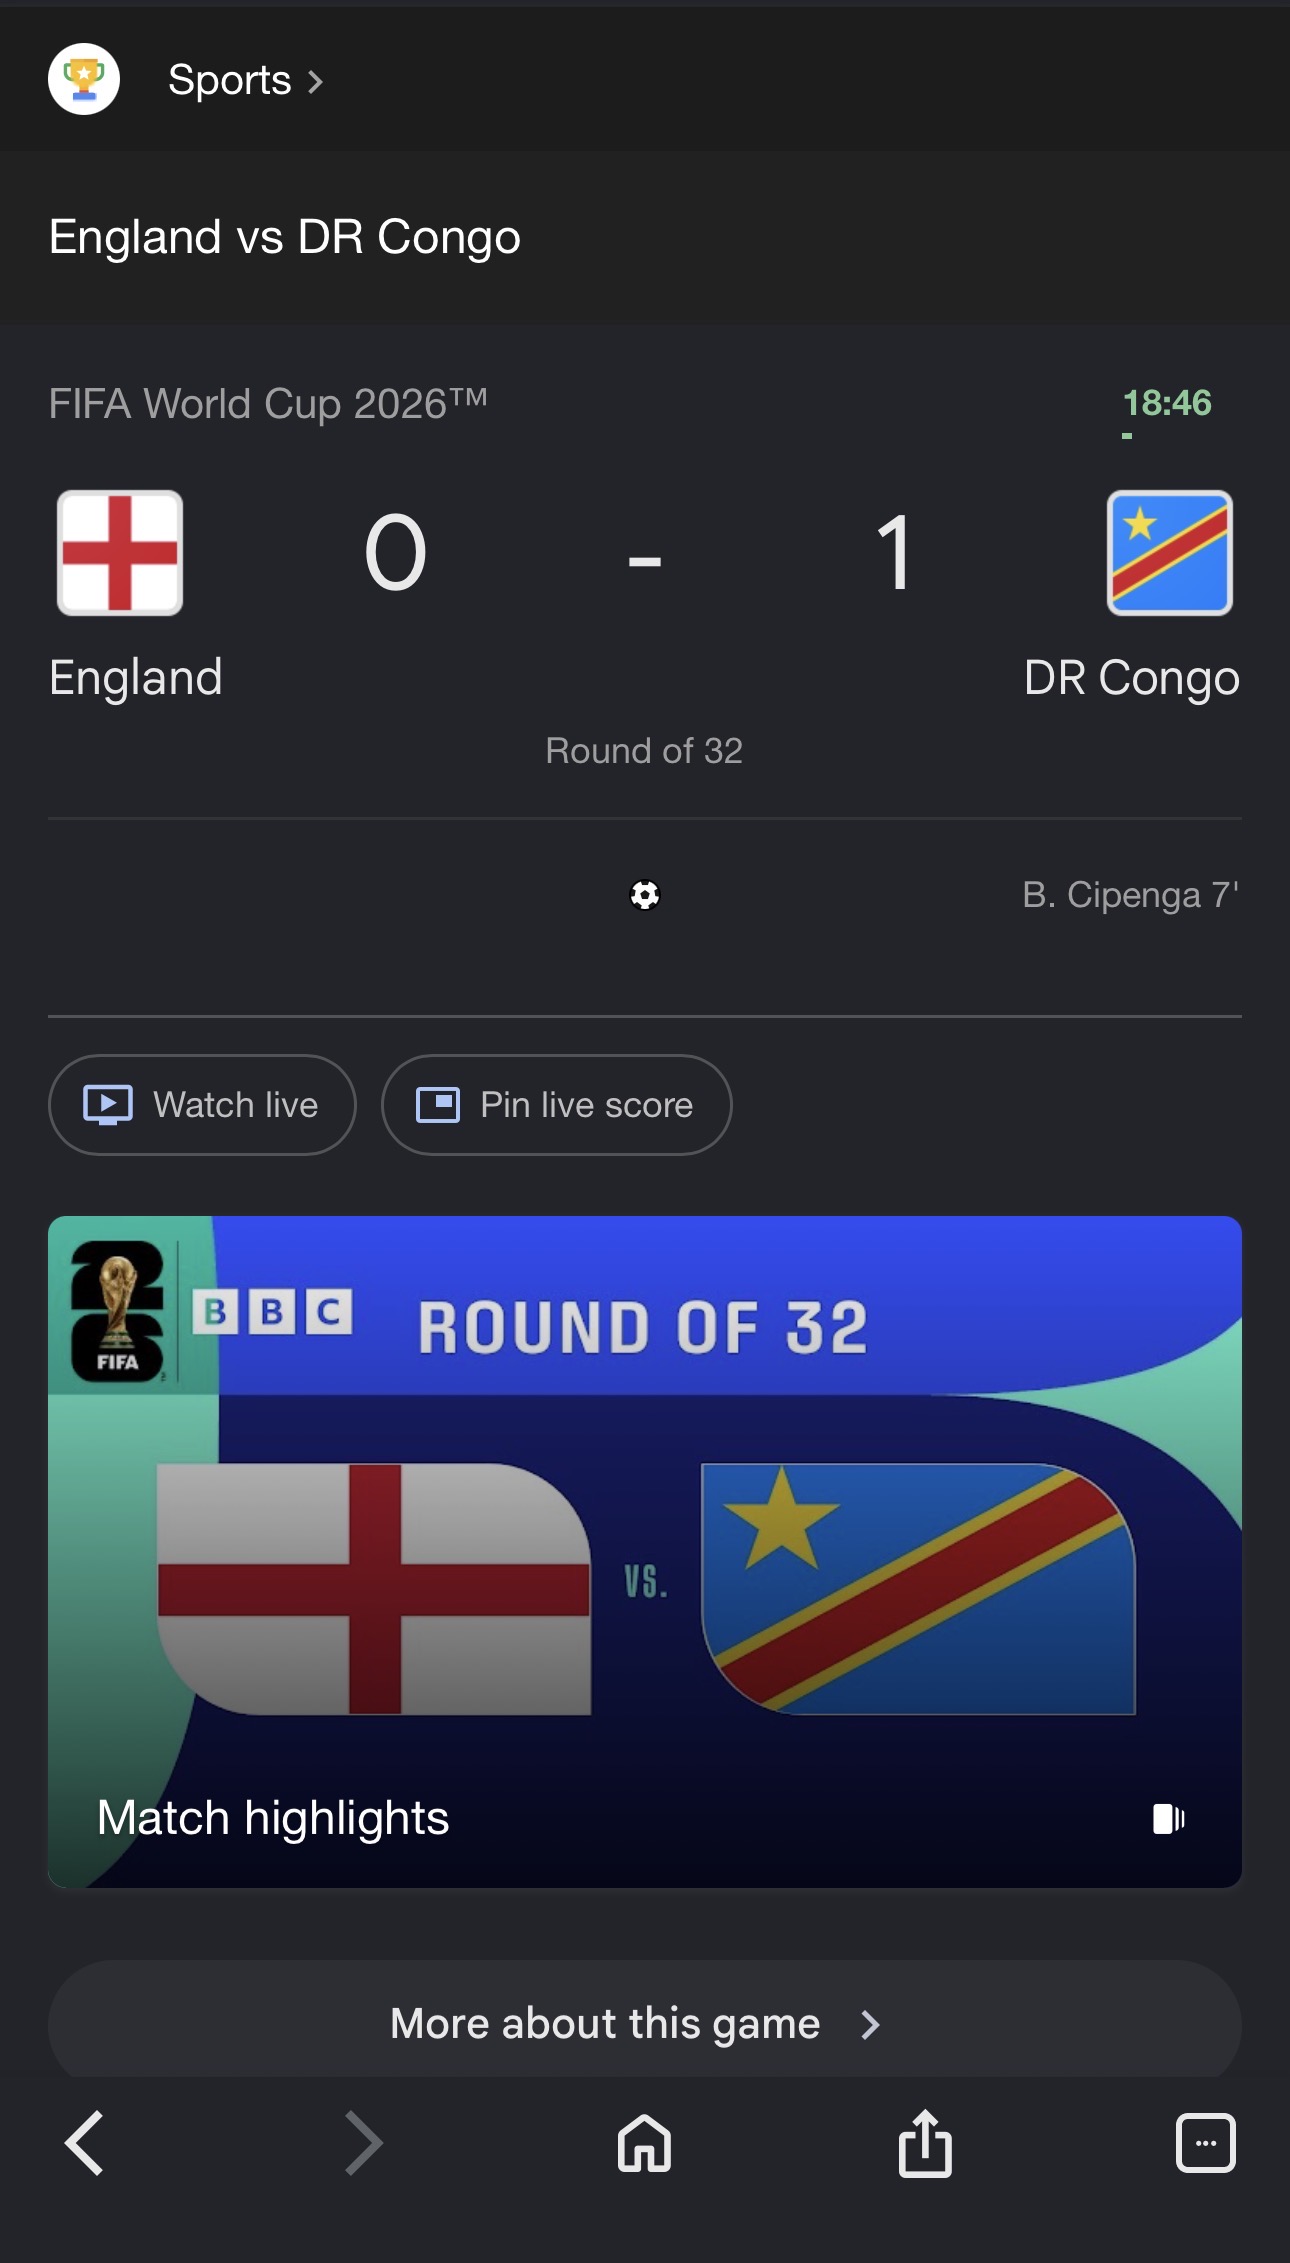Go back with the browser back arrow

pyautogui.click(x=84, y=2143)
